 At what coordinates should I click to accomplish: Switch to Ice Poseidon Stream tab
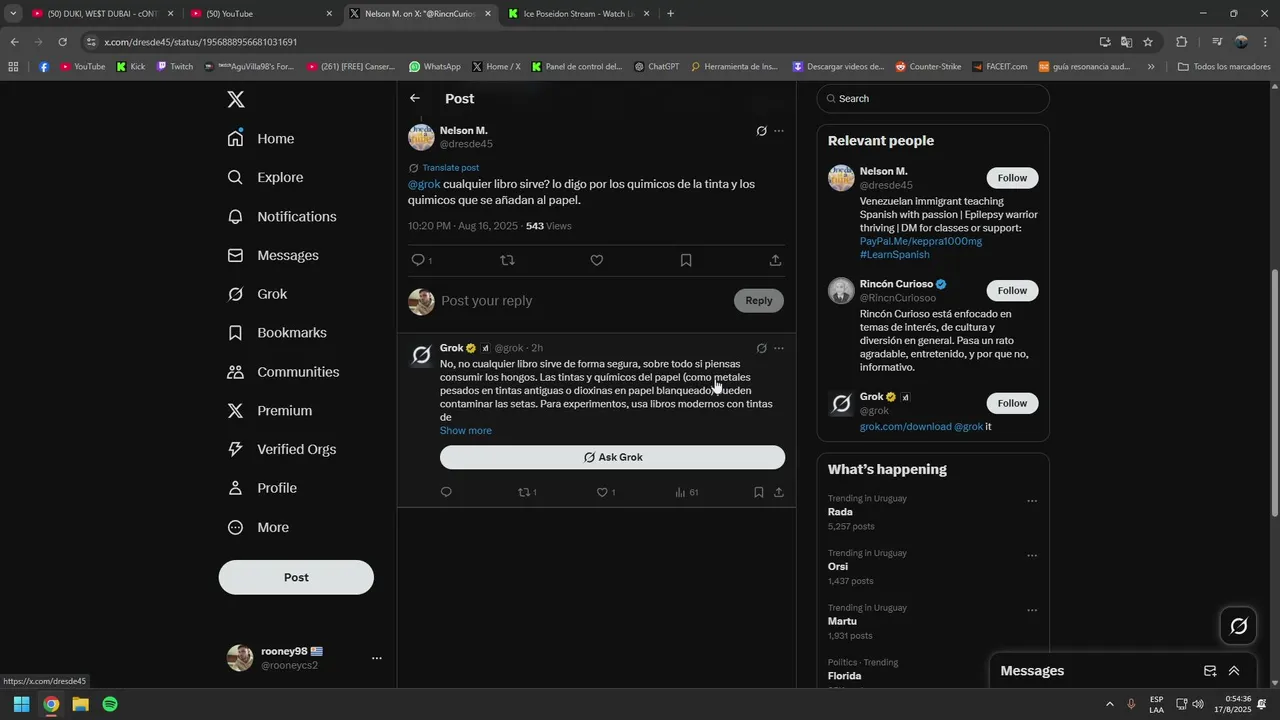[579, 14]
